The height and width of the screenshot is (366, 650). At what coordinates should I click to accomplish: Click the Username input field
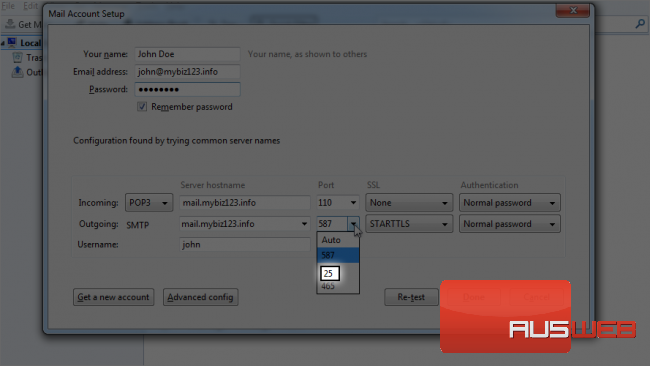[x=245, y=245]
